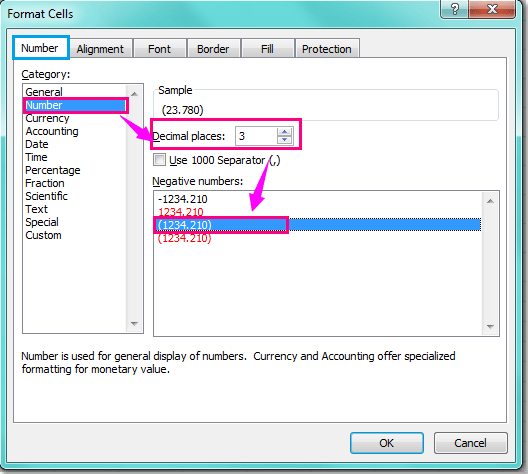Screen dimensions: 528x474
Task: Click Category list scroll down arrow
Action: (x=134, y=324)
